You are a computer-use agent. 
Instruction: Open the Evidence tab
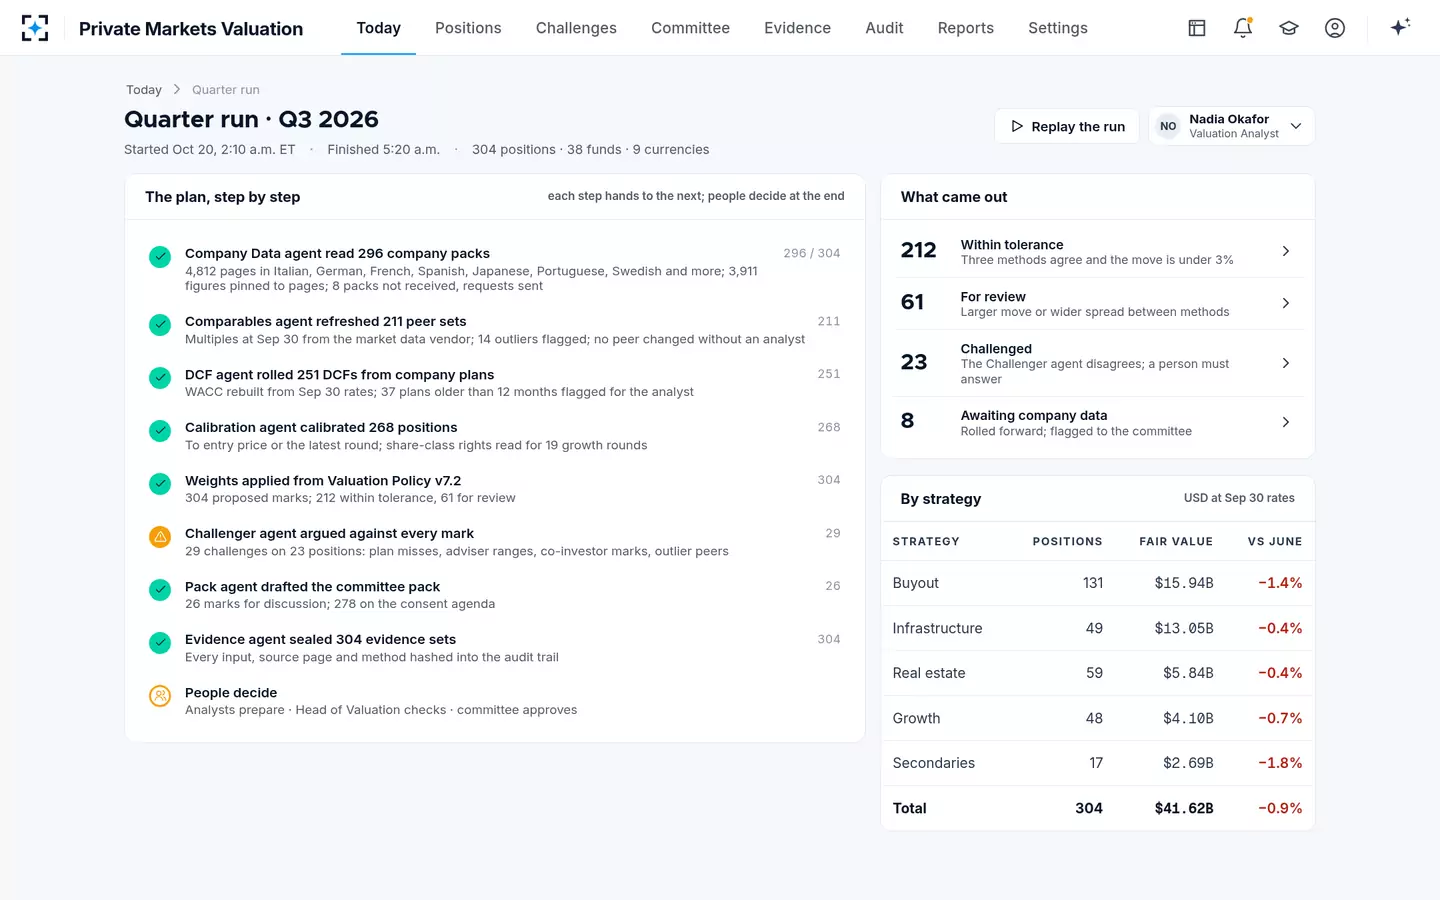[x=797, y=28]
